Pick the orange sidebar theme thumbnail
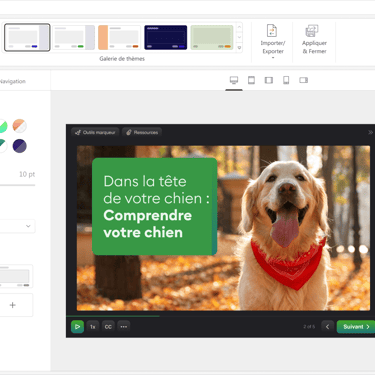375x375 pixels. [x=119, y=37]
